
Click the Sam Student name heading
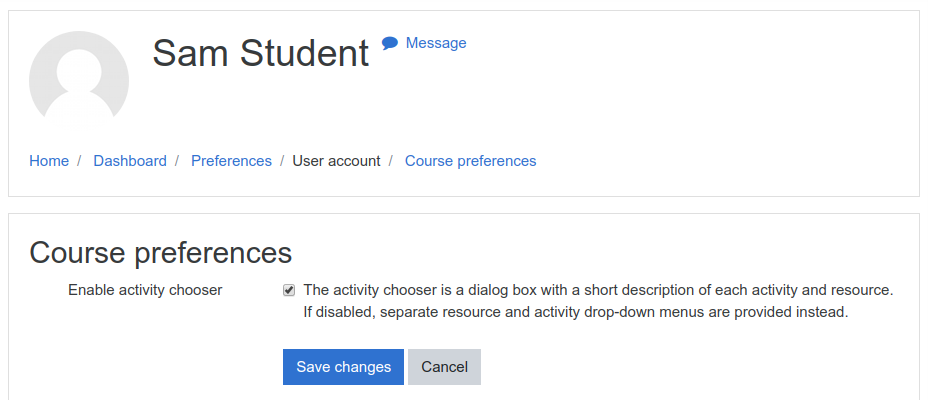260,53
